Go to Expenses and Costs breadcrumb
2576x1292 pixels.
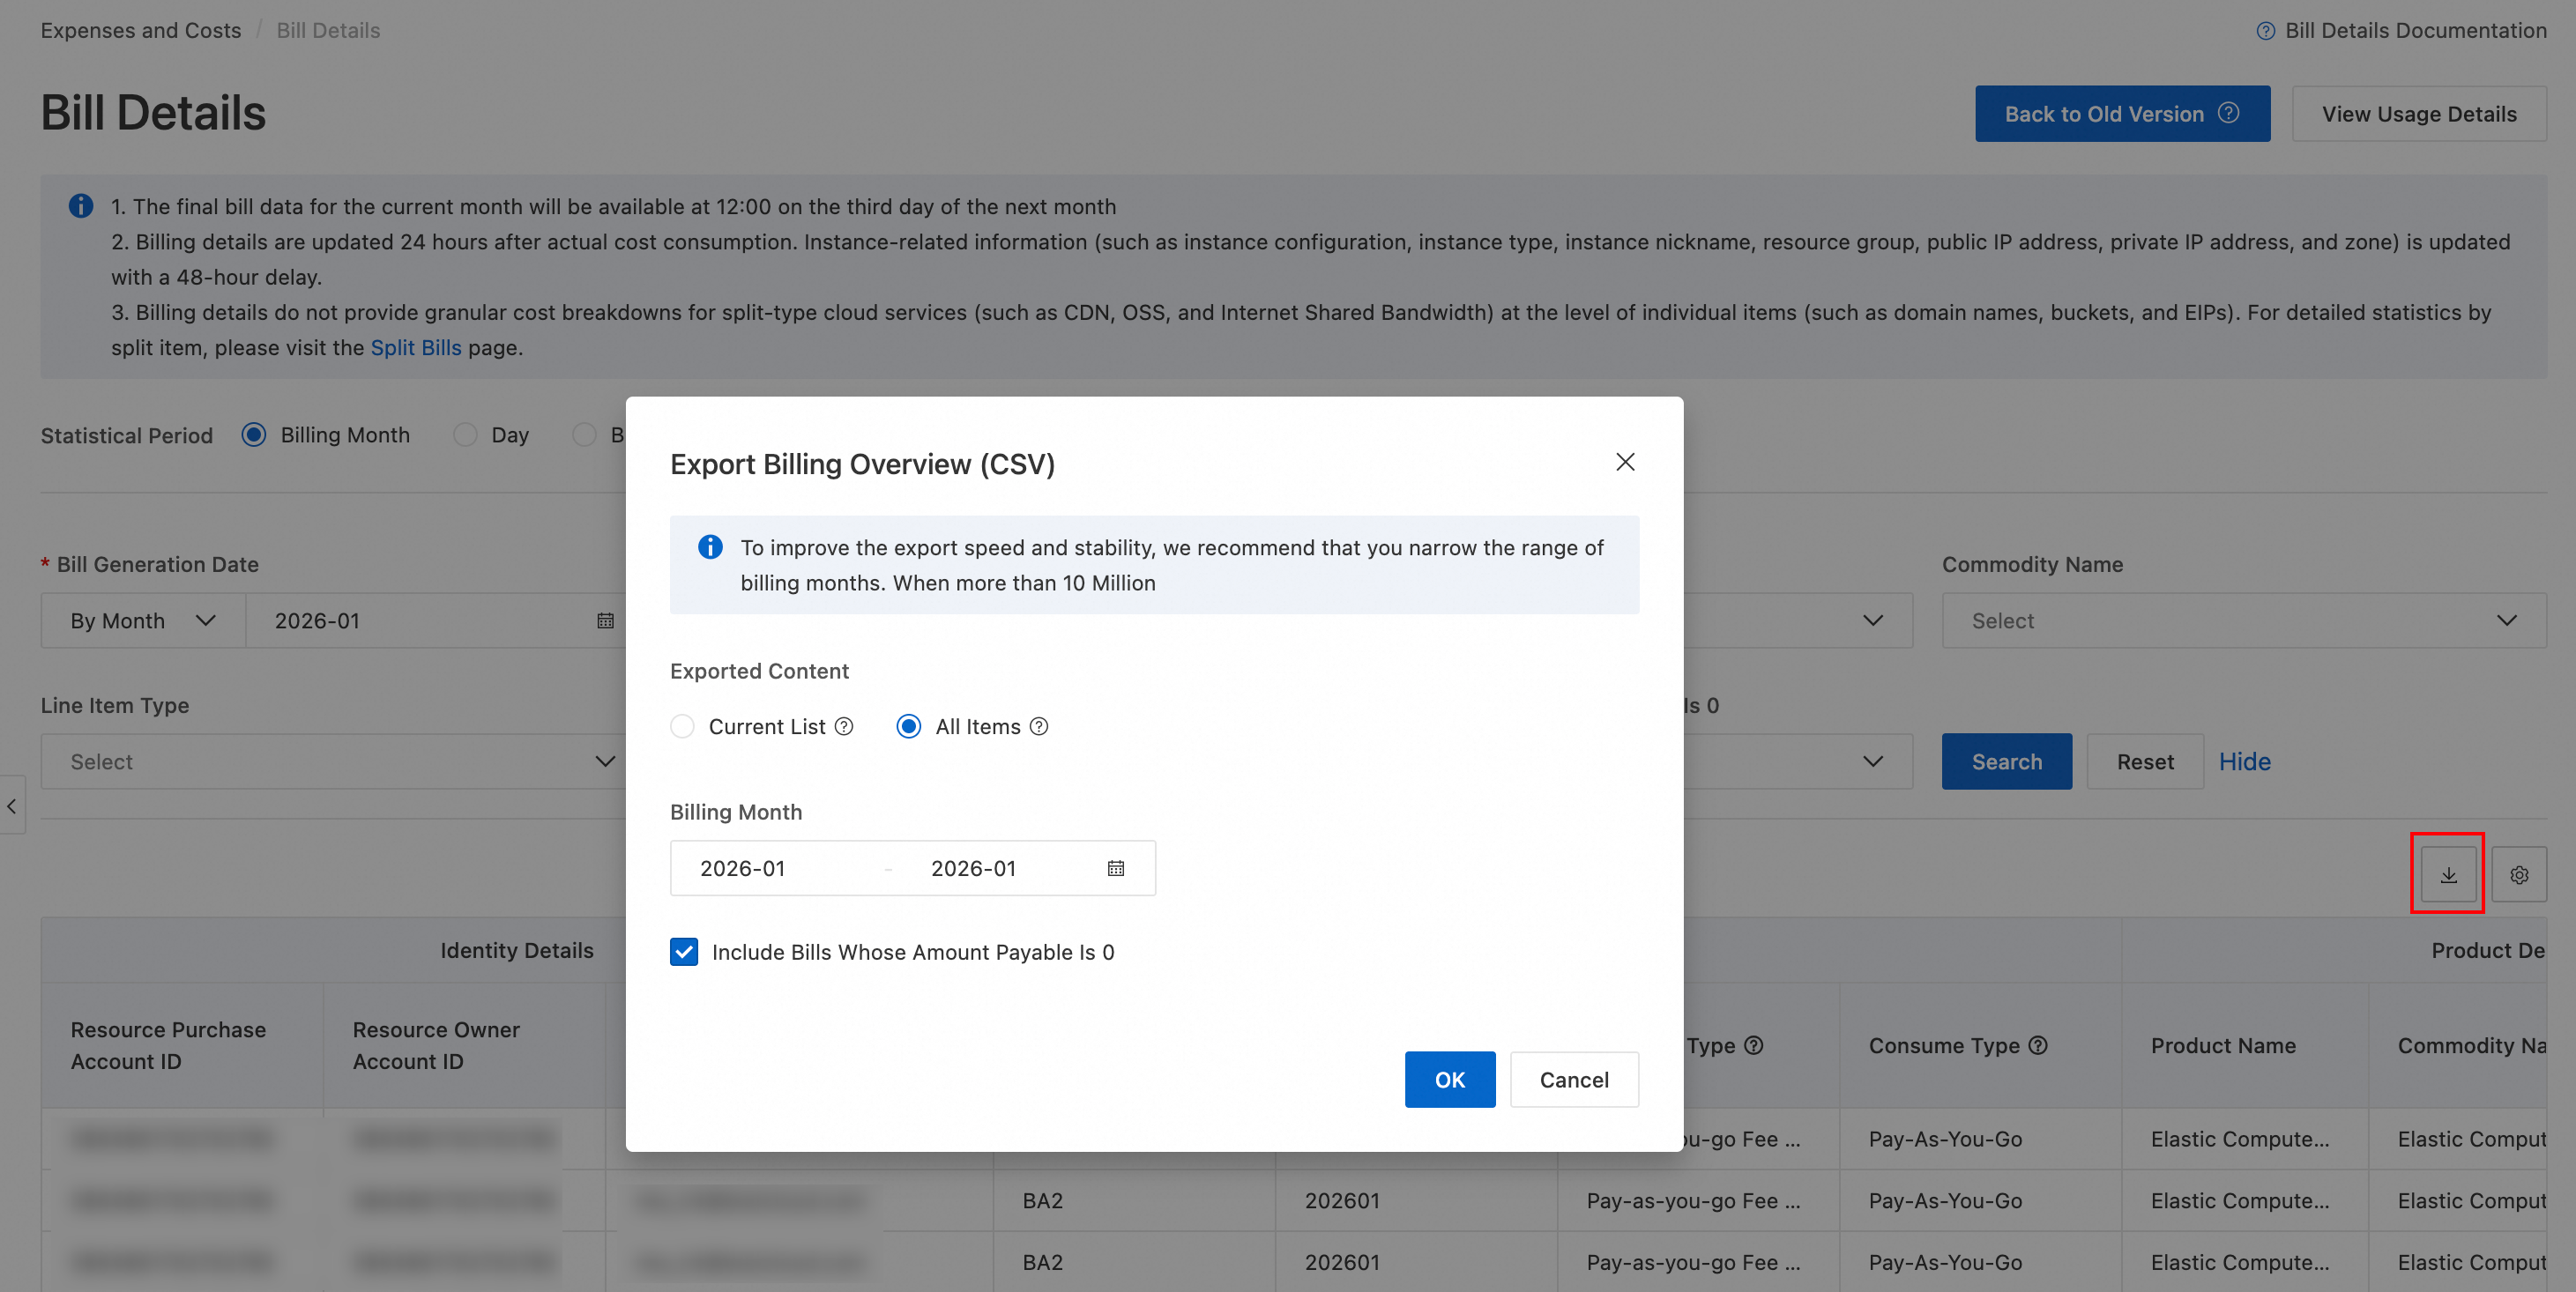coord(141,31)
